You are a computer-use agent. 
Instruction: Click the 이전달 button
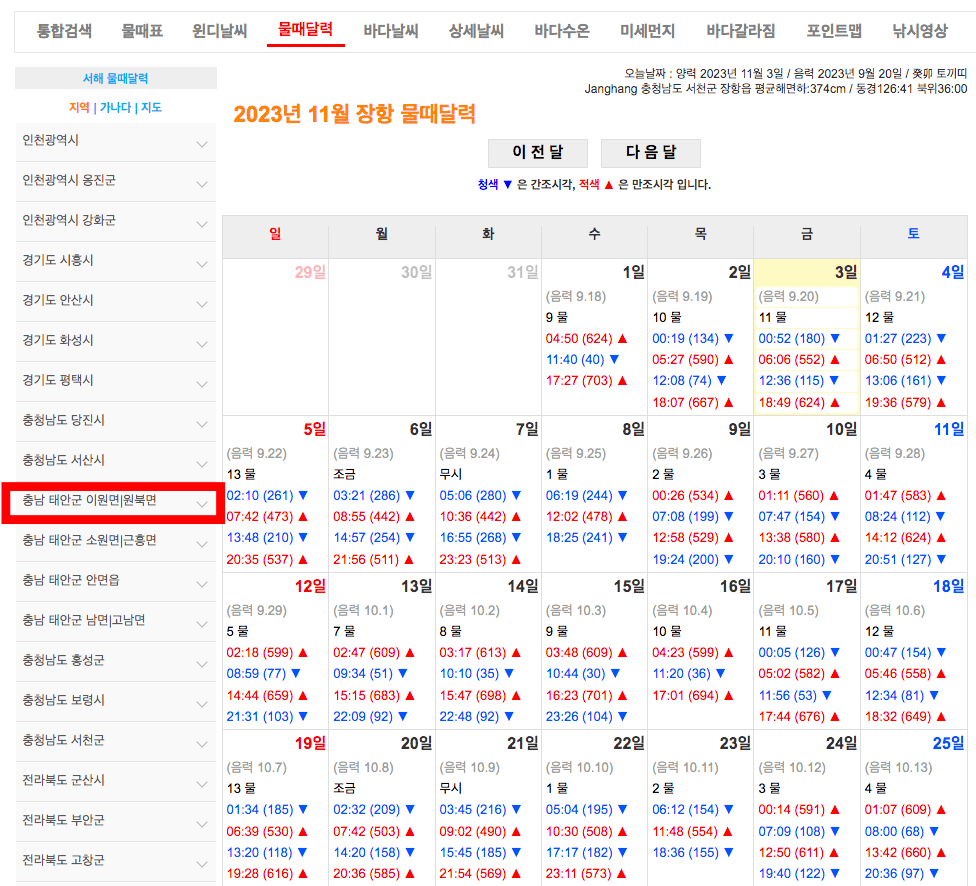click(x=538, y=153)
